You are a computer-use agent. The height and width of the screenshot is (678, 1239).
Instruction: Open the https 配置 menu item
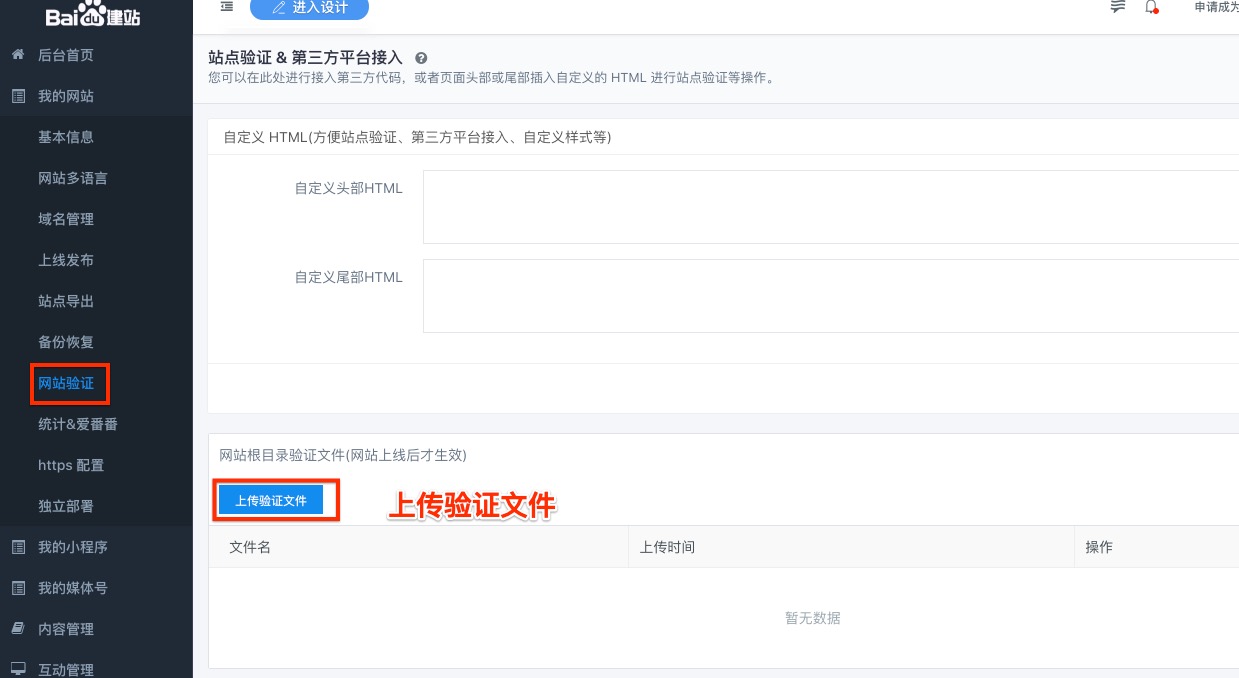tap(71, 465)
